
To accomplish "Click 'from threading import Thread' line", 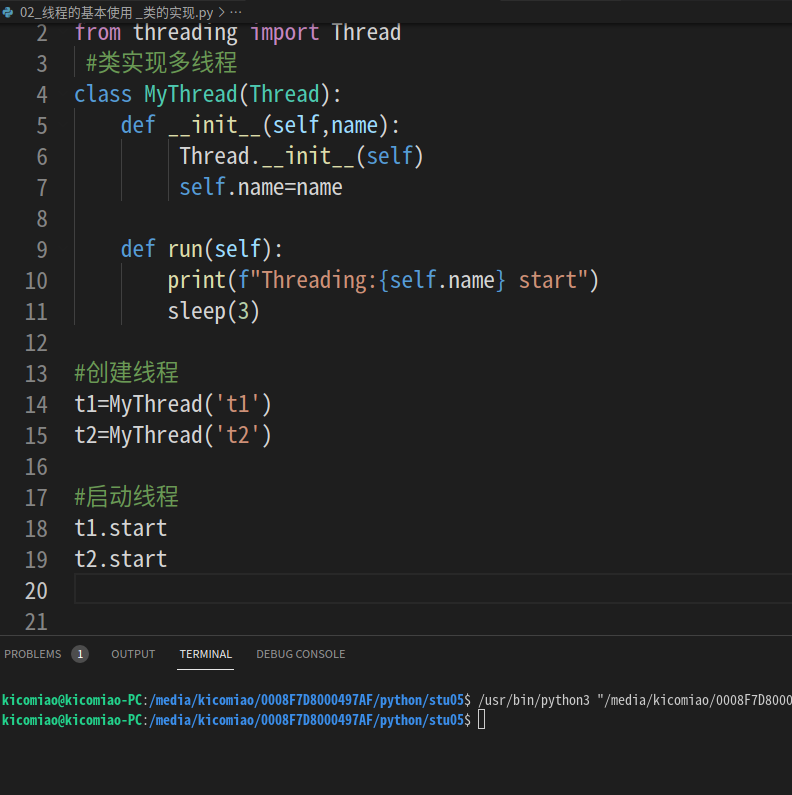I will point(237,33).
